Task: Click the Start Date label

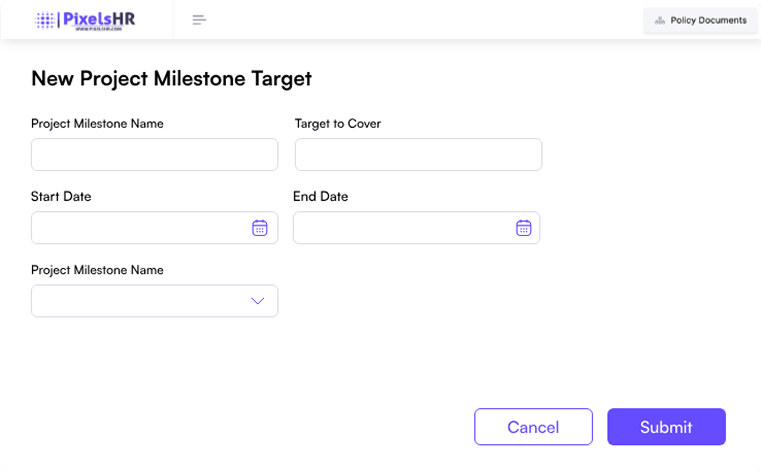Action: (x=61, y=197)
